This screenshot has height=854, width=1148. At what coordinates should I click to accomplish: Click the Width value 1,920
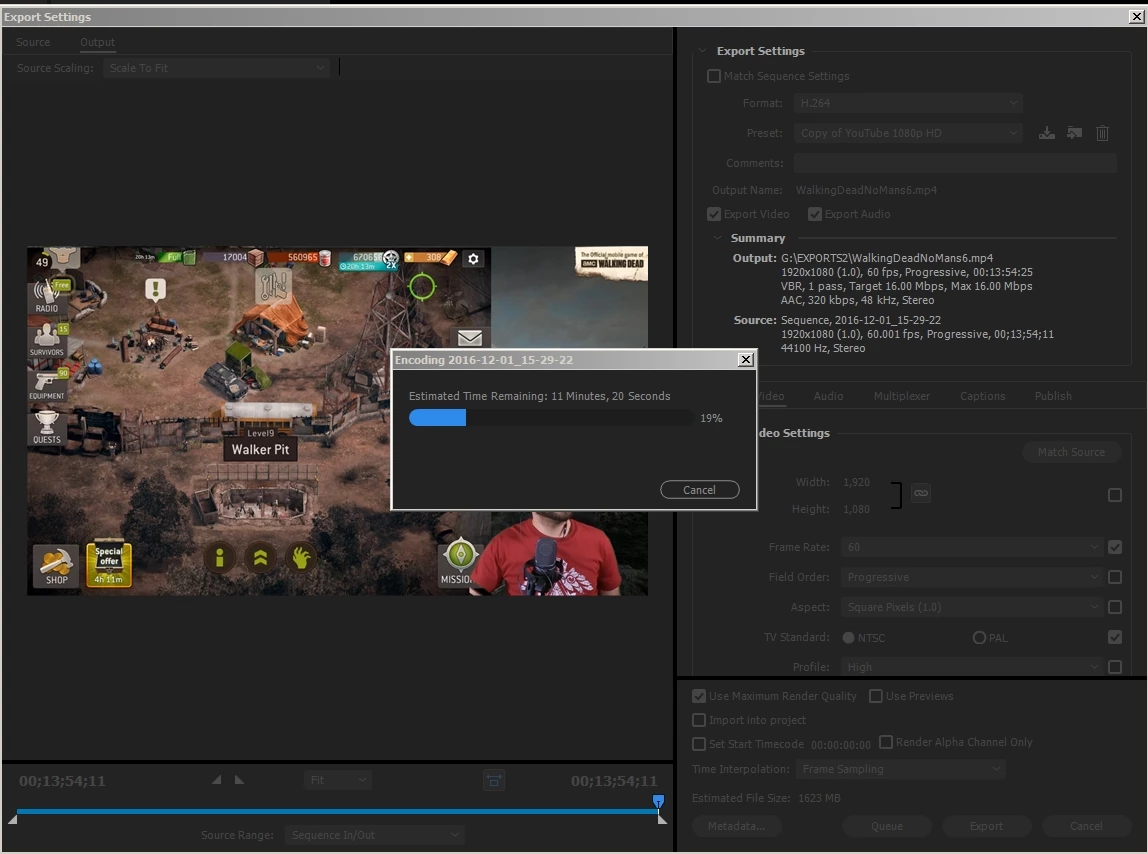[857, 482]
